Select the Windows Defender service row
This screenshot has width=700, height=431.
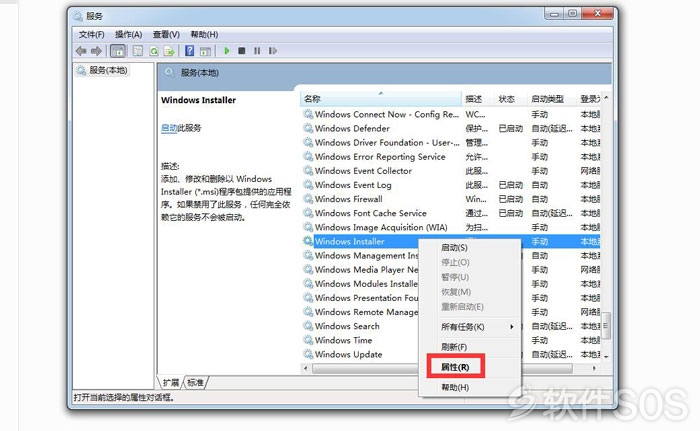(451, 128)
